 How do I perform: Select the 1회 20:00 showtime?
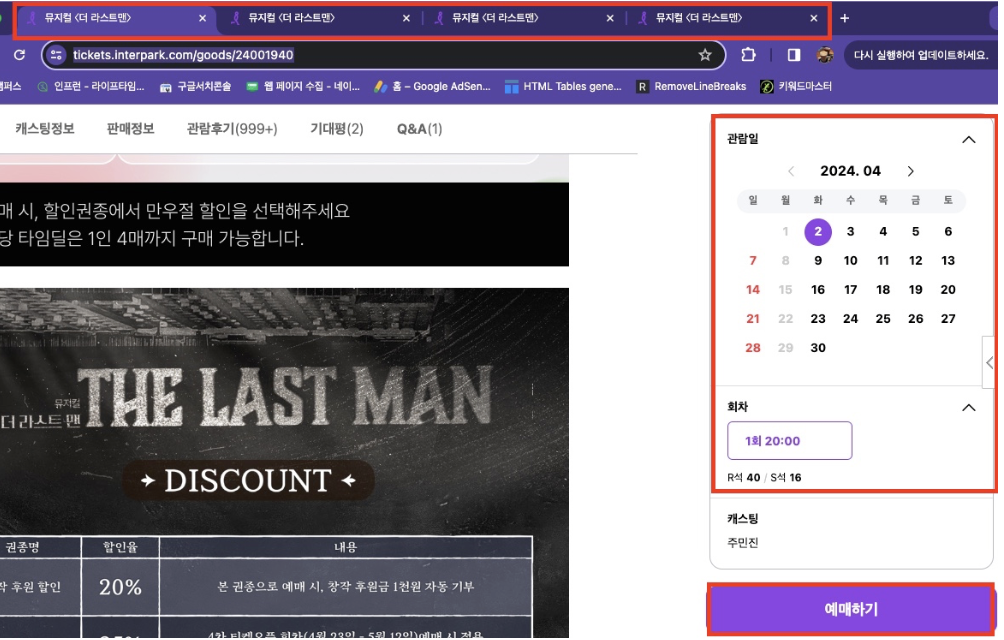789,441
